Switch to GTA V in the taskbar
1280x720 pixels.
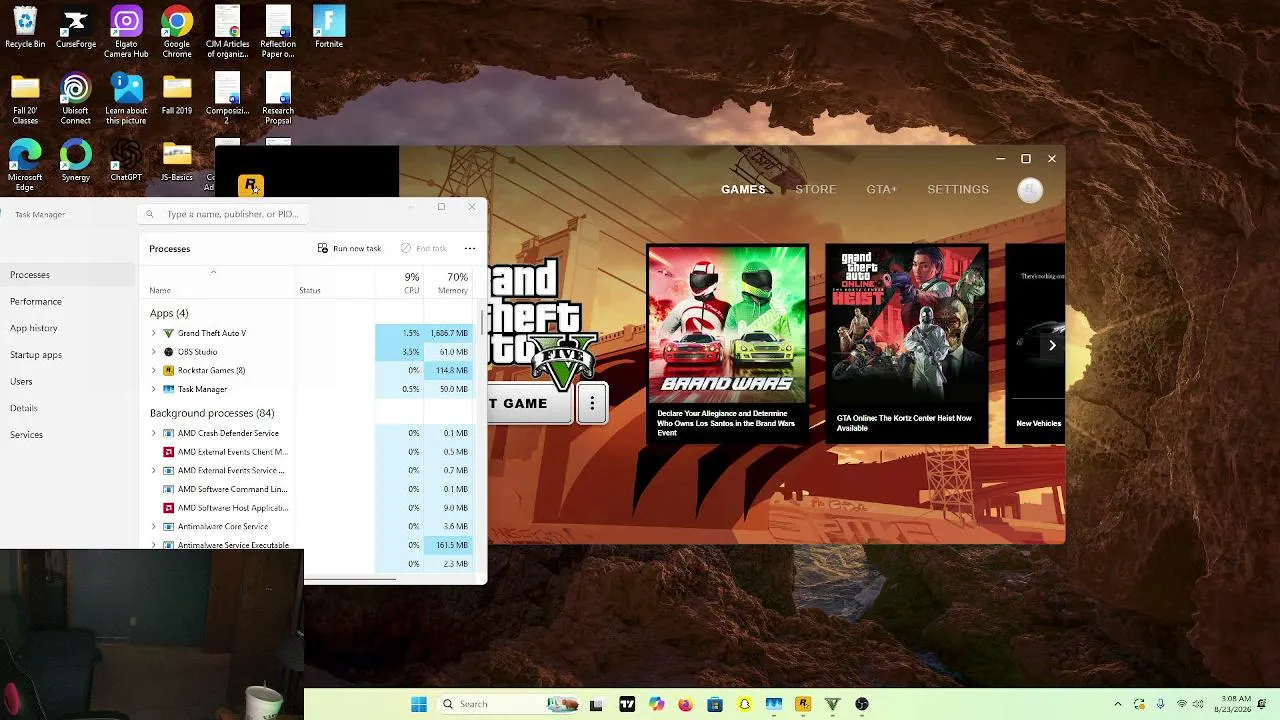coord(832,704)
